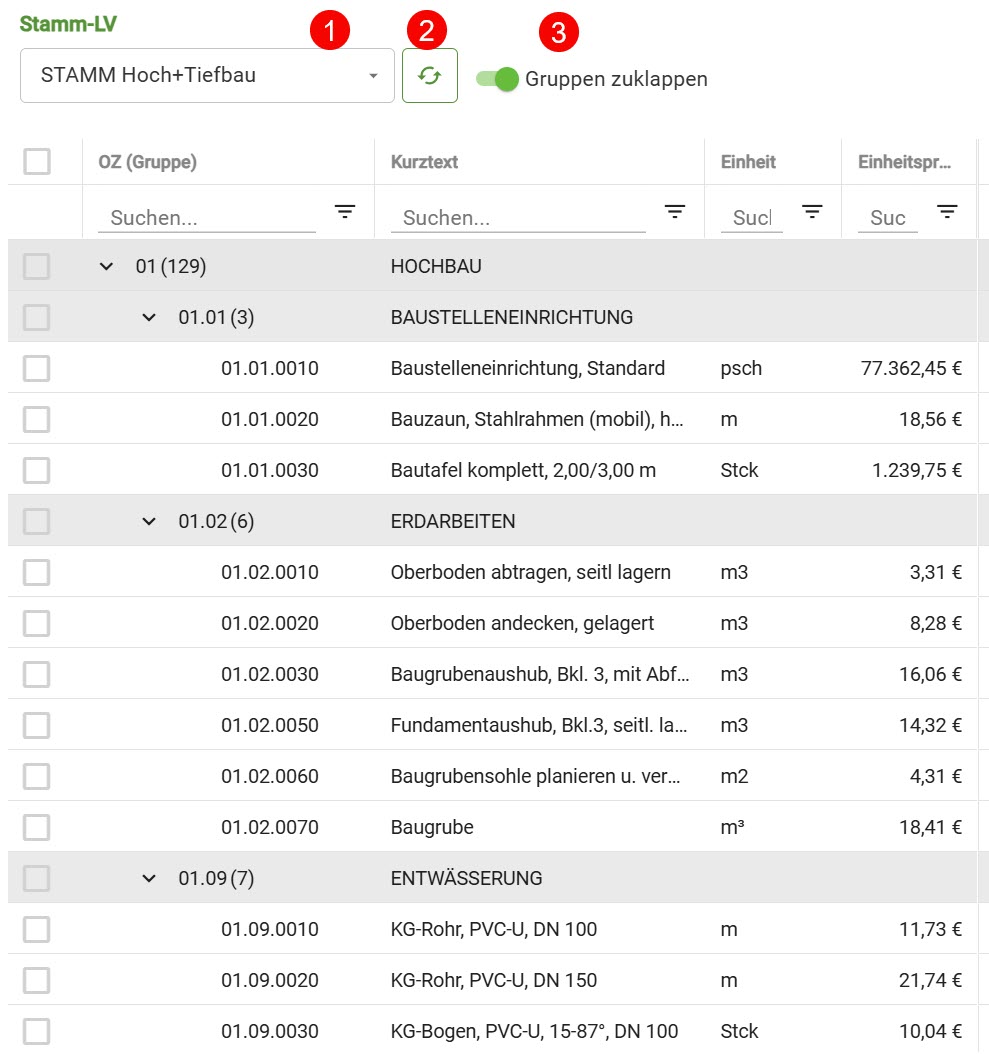Open filter menu for Kurztext column
Viewport: 989px width, 1055px height.
pos(675,212)
